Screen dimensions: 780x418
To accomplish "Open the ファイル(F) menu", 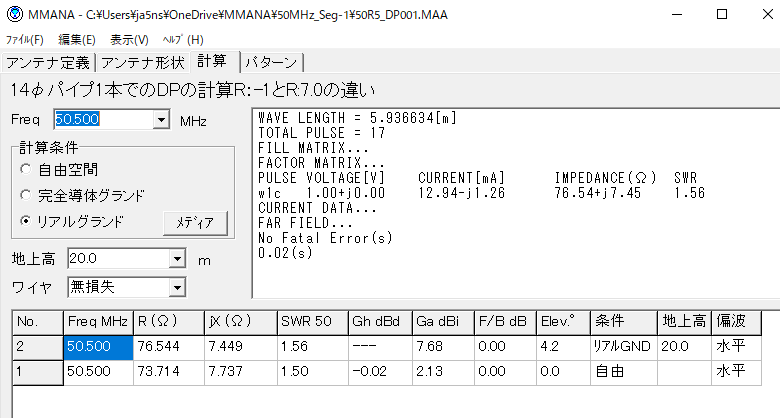I will click(x=25, y=40).
